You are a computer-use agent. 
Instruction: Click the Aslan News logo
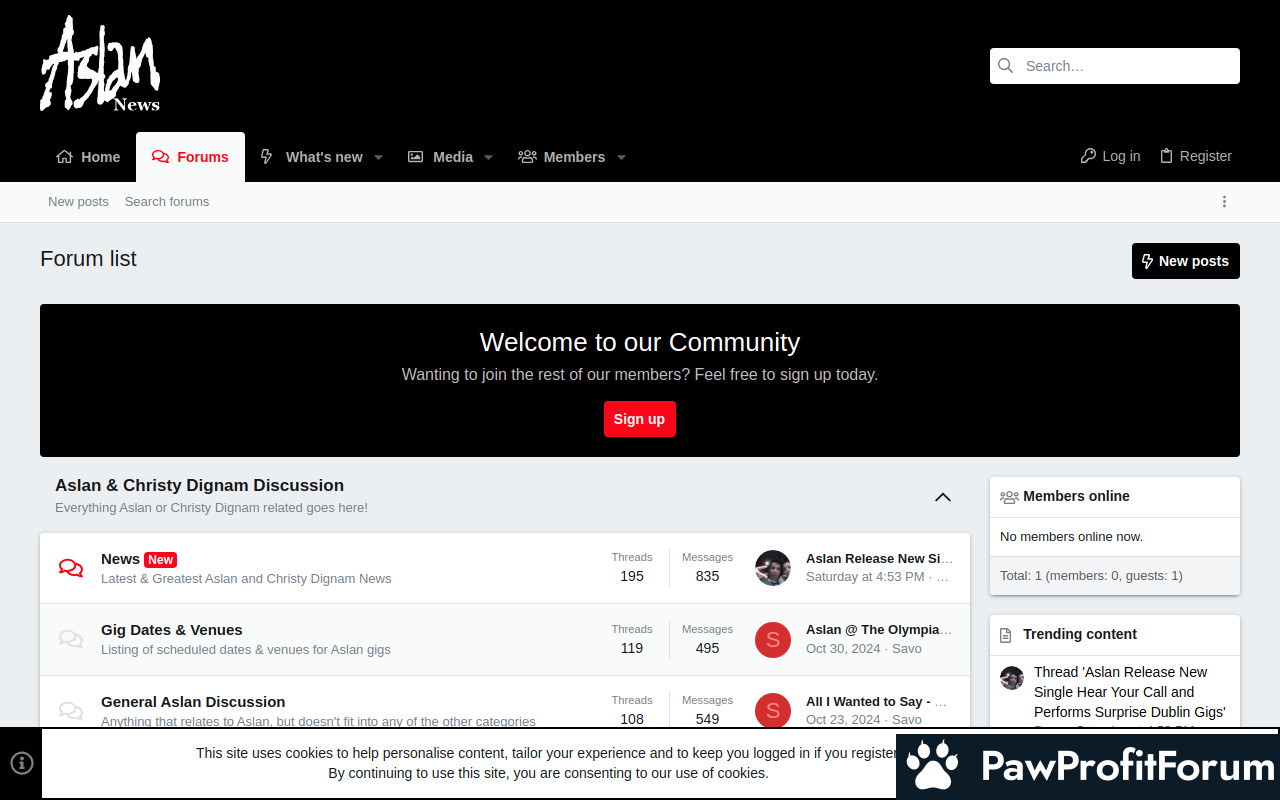pos(100,63)
